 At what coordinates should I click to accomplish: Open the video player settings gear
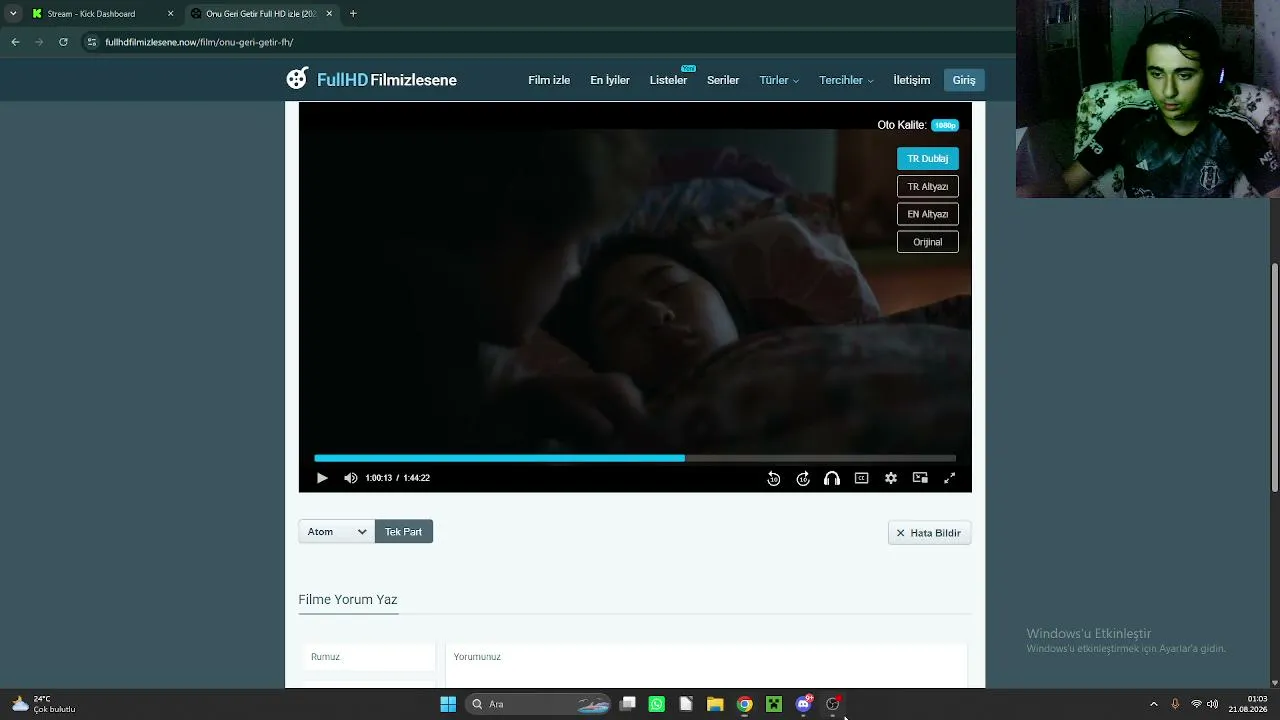click(890, 478)
